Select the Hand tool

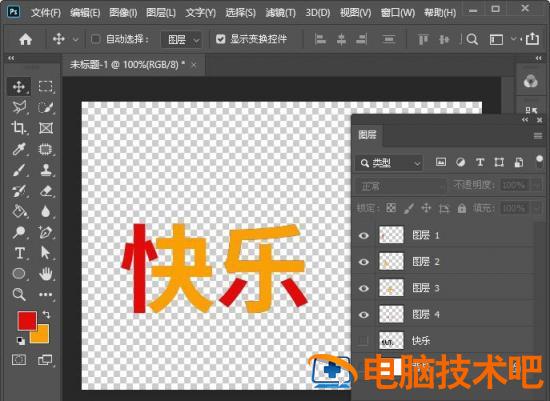46,274
